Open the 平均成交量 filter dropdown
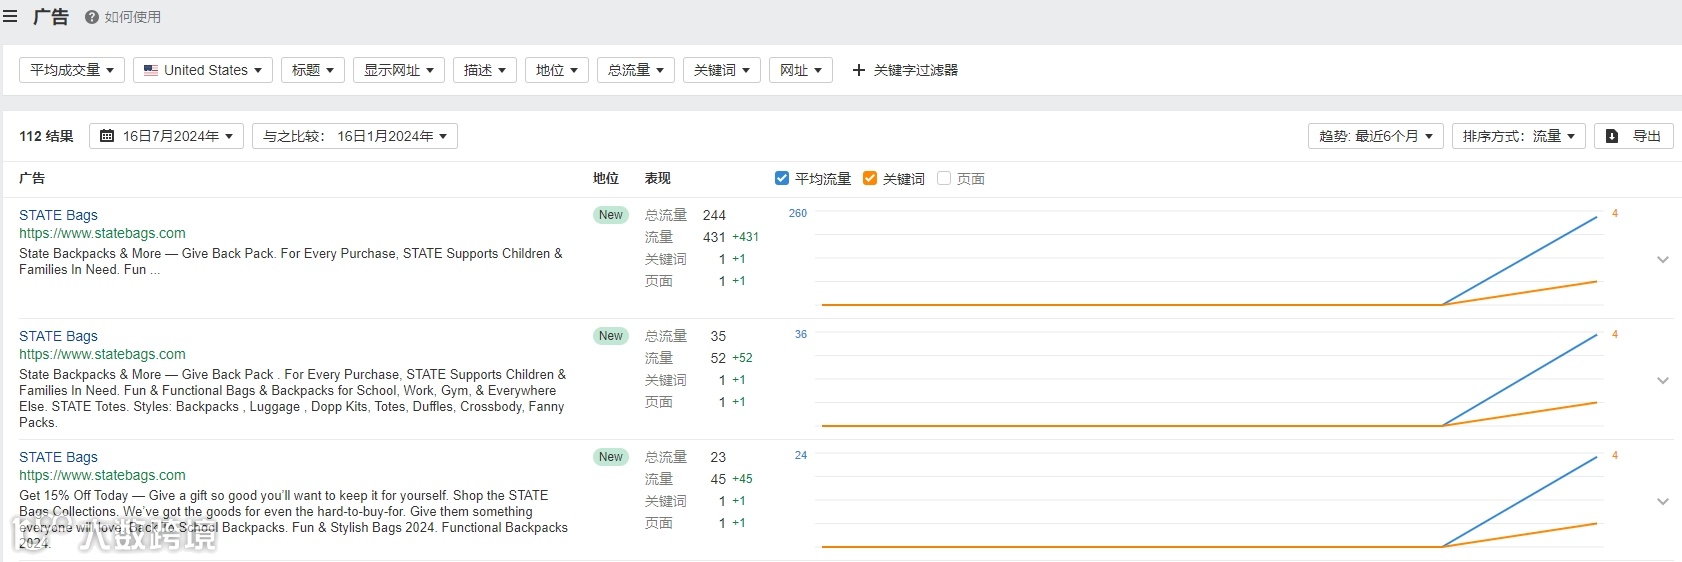Viewport: 1682px width, 562px height. pyautogui.click(x=72, y=70)
